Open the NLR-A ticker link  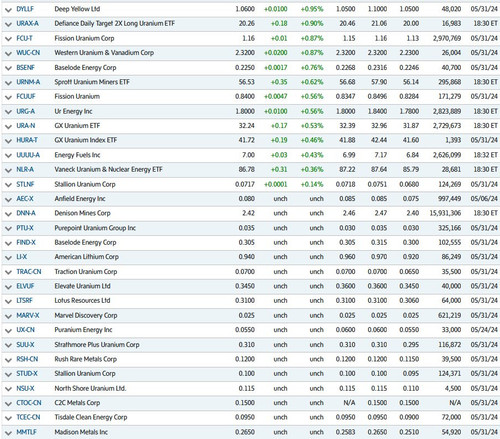coord(25,169)
